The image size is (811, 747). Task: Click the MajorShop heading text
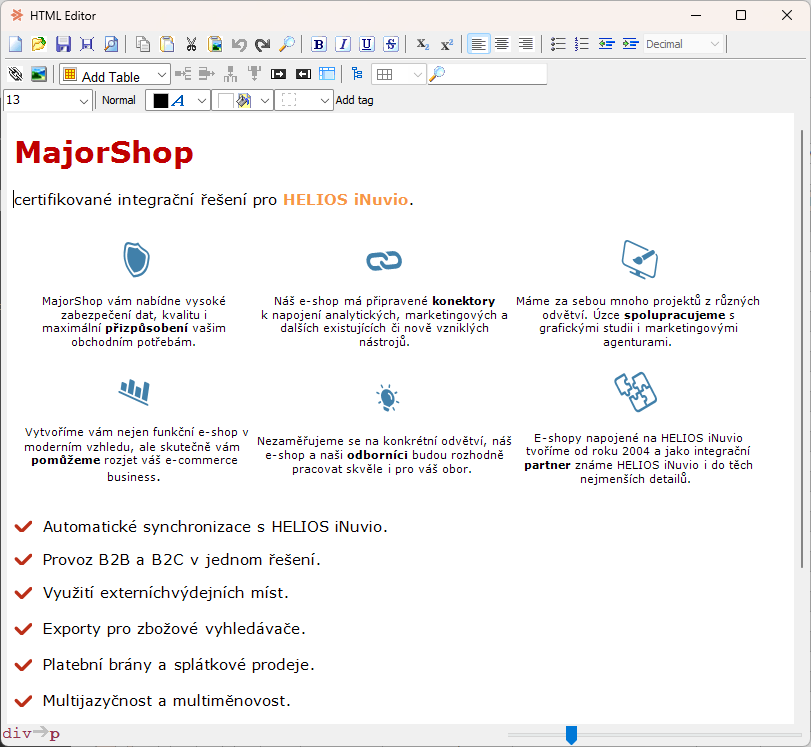pos(104,153)
